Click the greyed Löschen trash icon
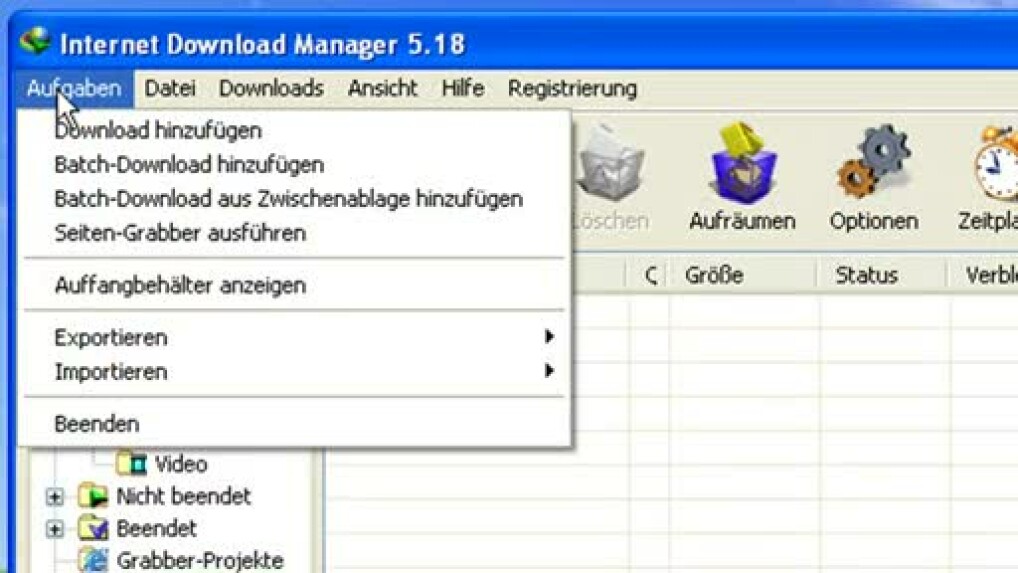 (611, 165)
